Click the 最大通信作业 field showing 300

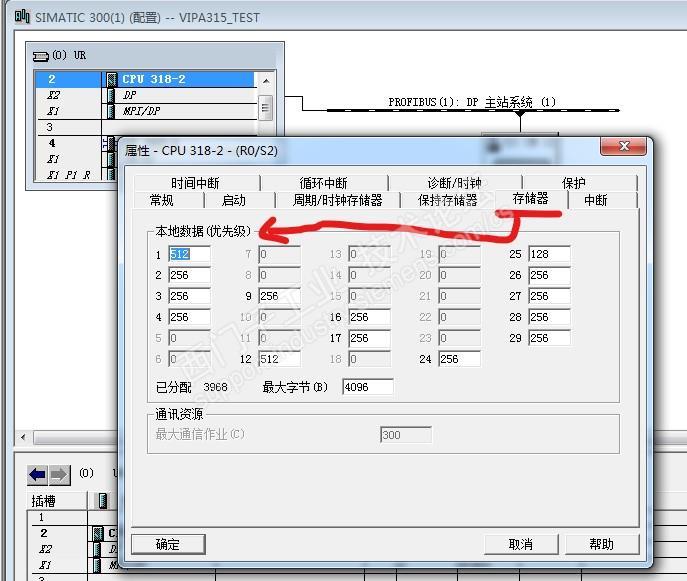point(406,435)
